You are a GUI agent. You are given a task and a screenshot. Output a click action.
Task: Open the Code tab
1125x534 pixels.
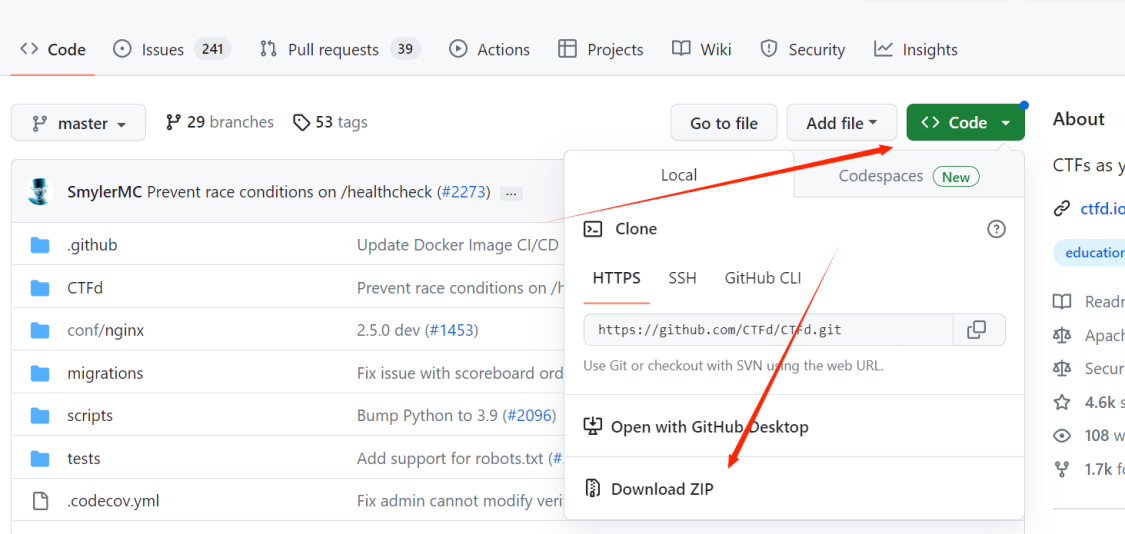tap(53, 50)
